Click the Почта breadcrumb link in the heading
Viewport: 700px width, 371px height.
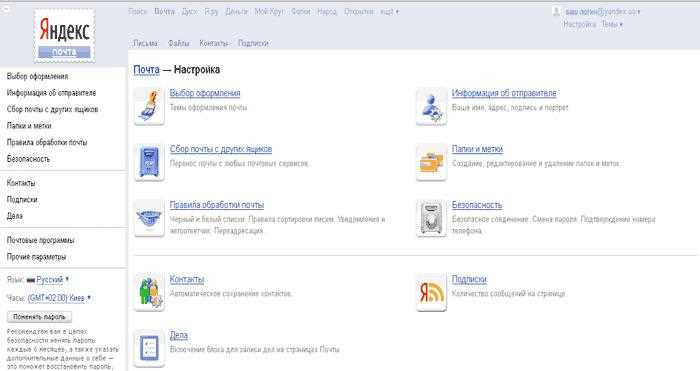coord(146,70)
